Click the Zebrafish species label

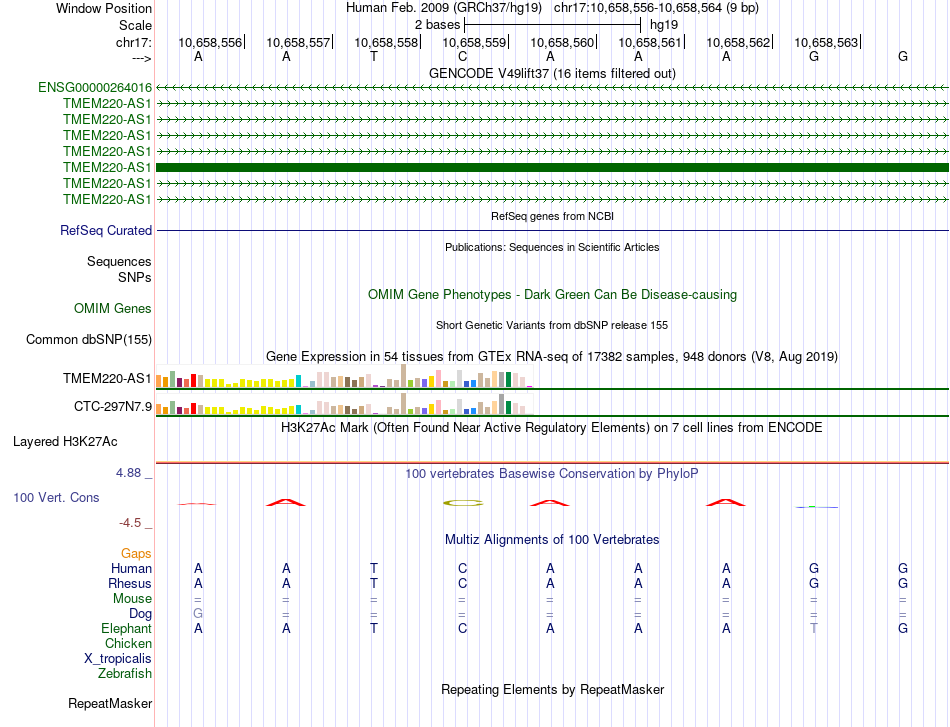tap(125, 673)
